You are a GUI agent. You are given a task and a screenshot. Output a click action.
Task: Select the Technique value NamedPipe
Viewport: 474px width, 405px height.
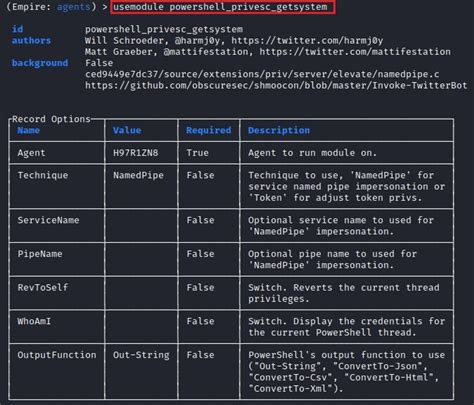point(138,175)
